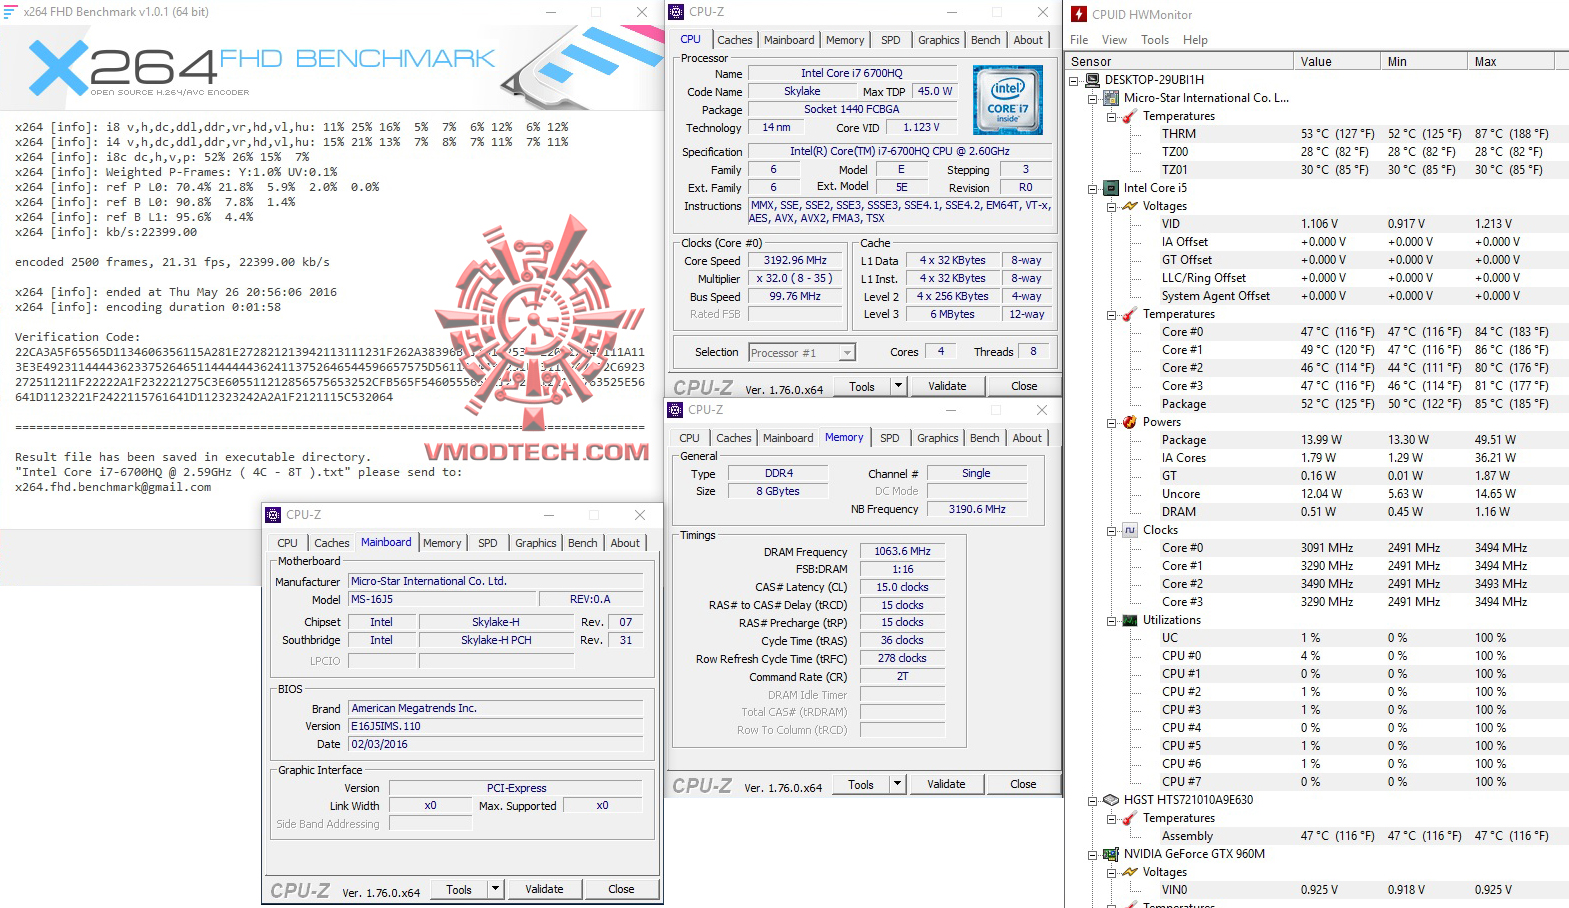
Task: Open About tab in CPU-Z Memory window
Action: pyautogui.click(x=1027, y=438)
